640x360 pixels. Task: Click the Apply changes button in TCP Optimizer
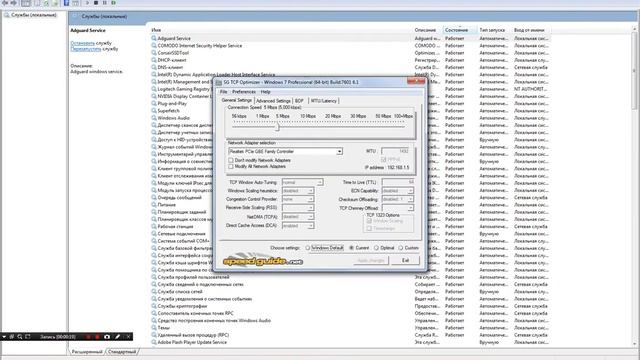[371, 260]
